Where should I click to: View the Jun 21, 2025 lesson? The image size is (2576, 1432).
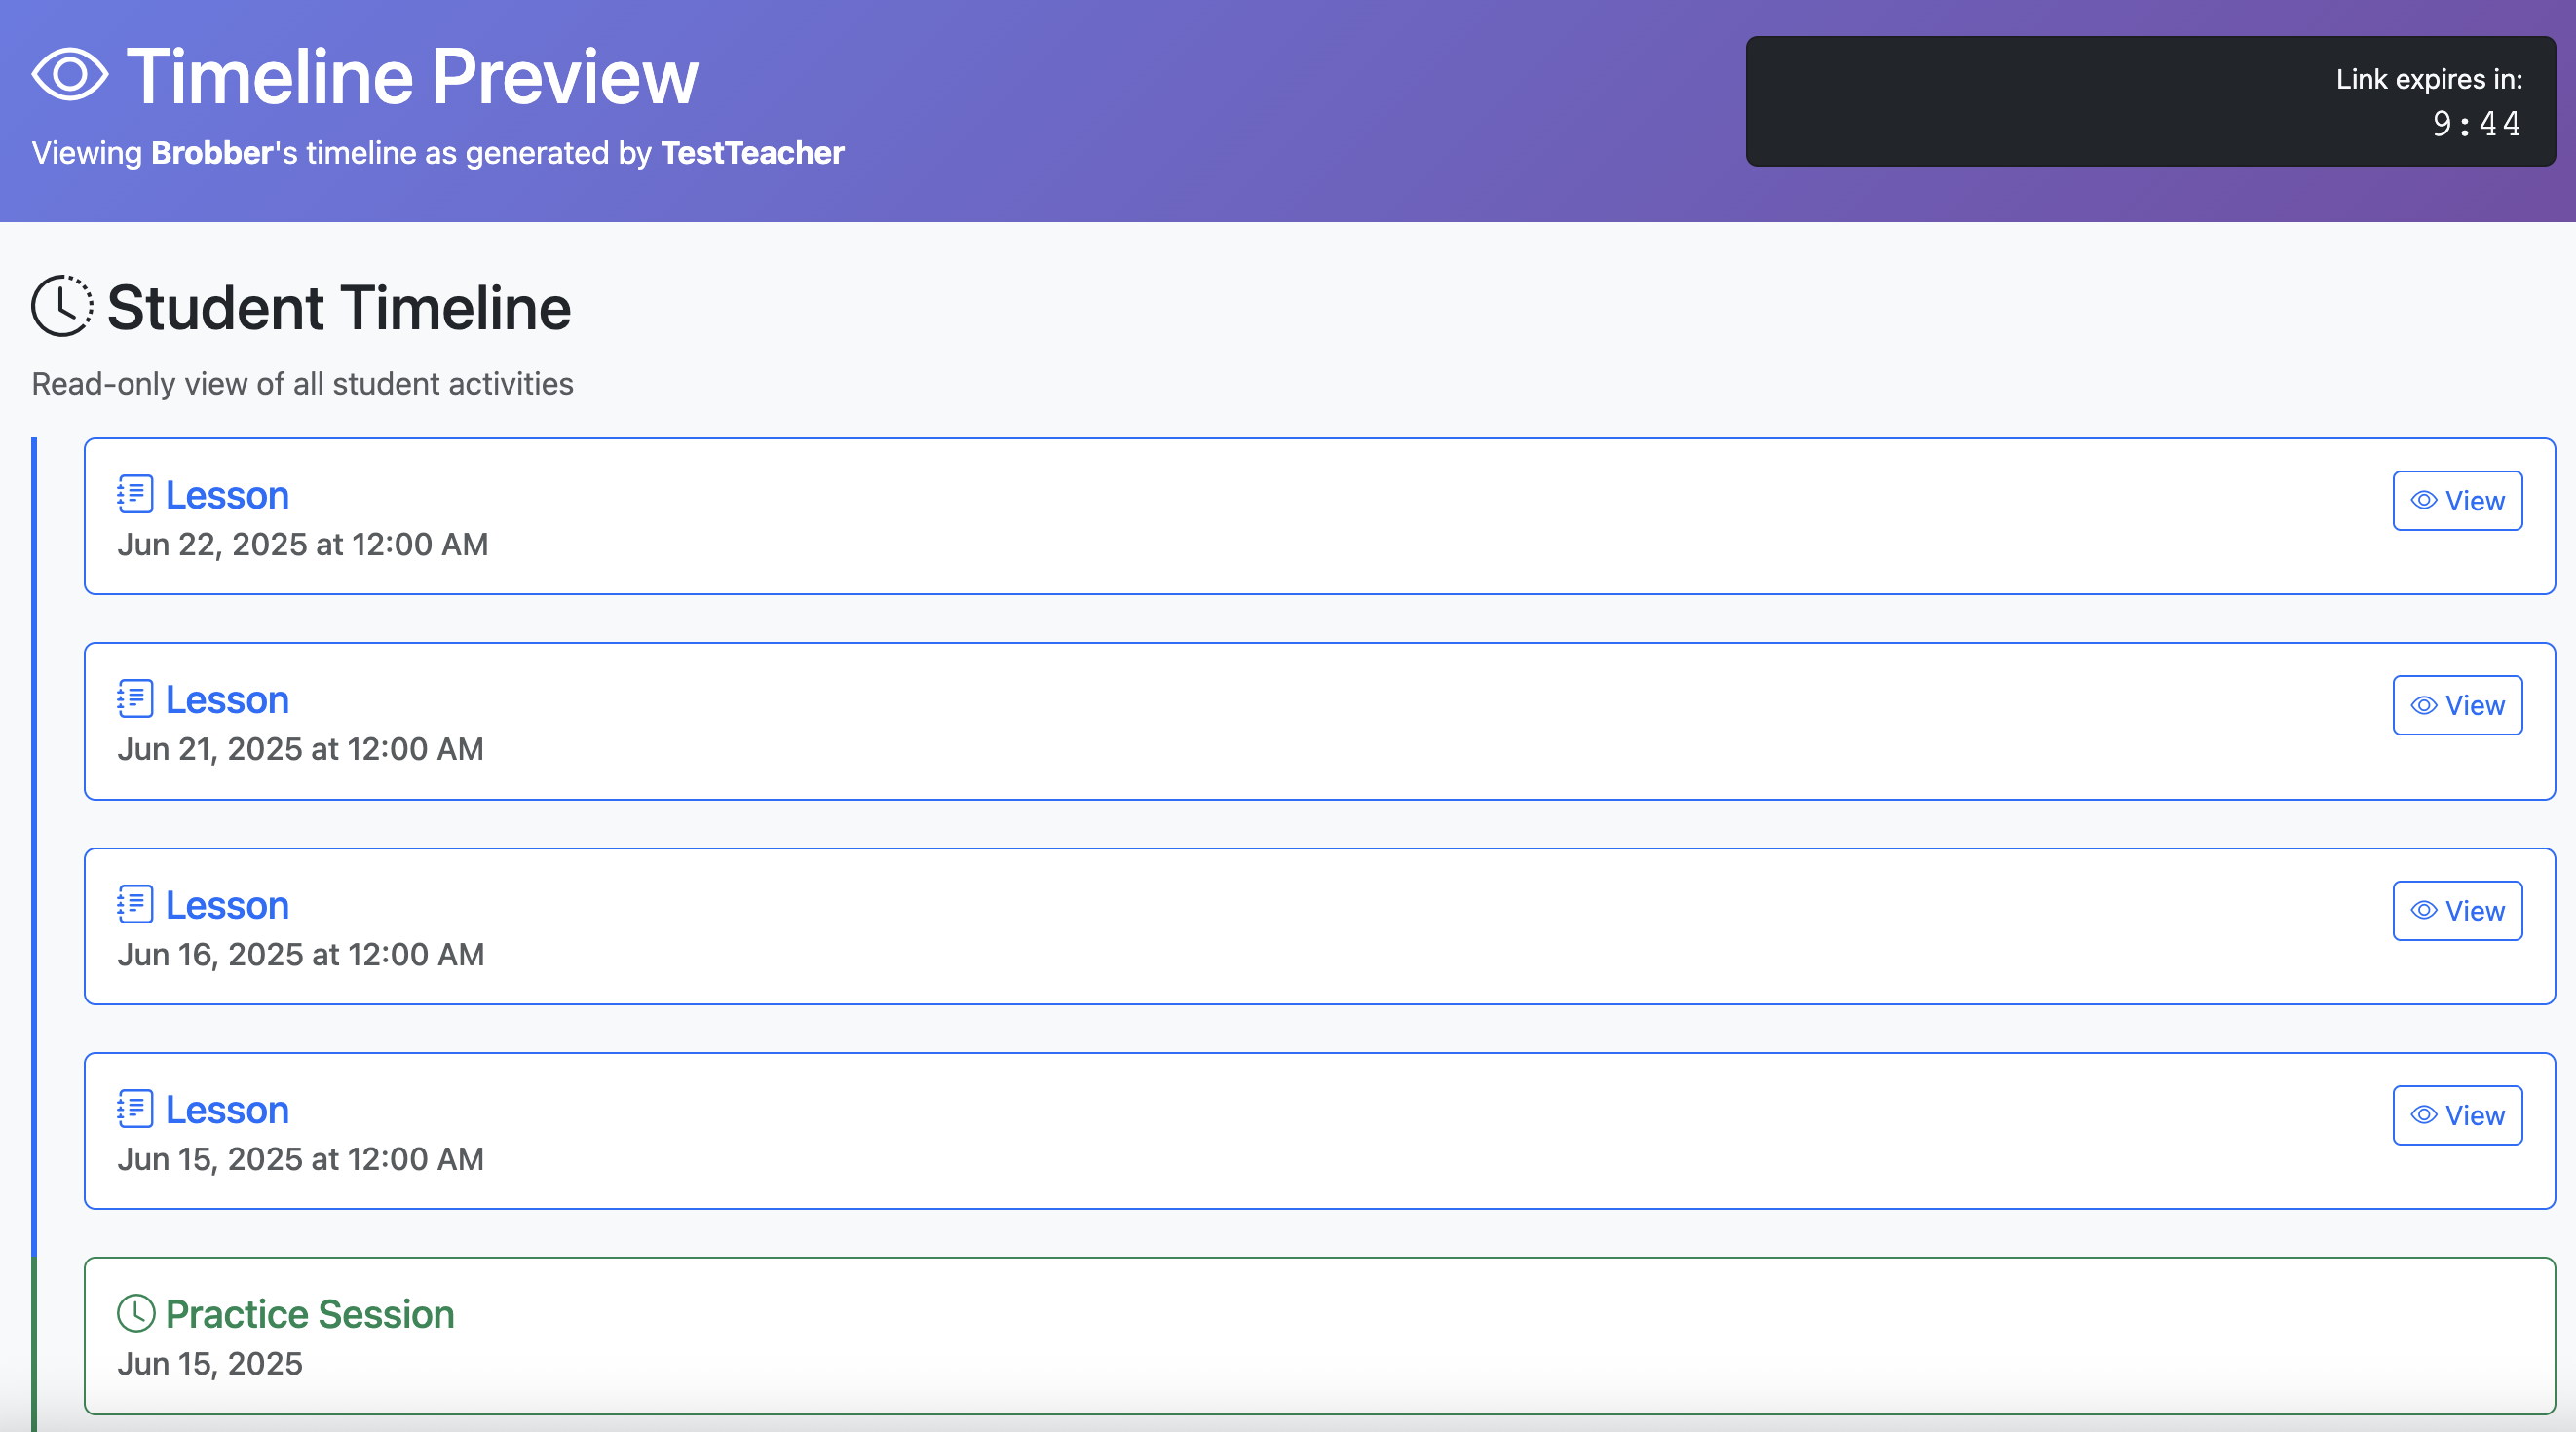[x=2457, y=706]
